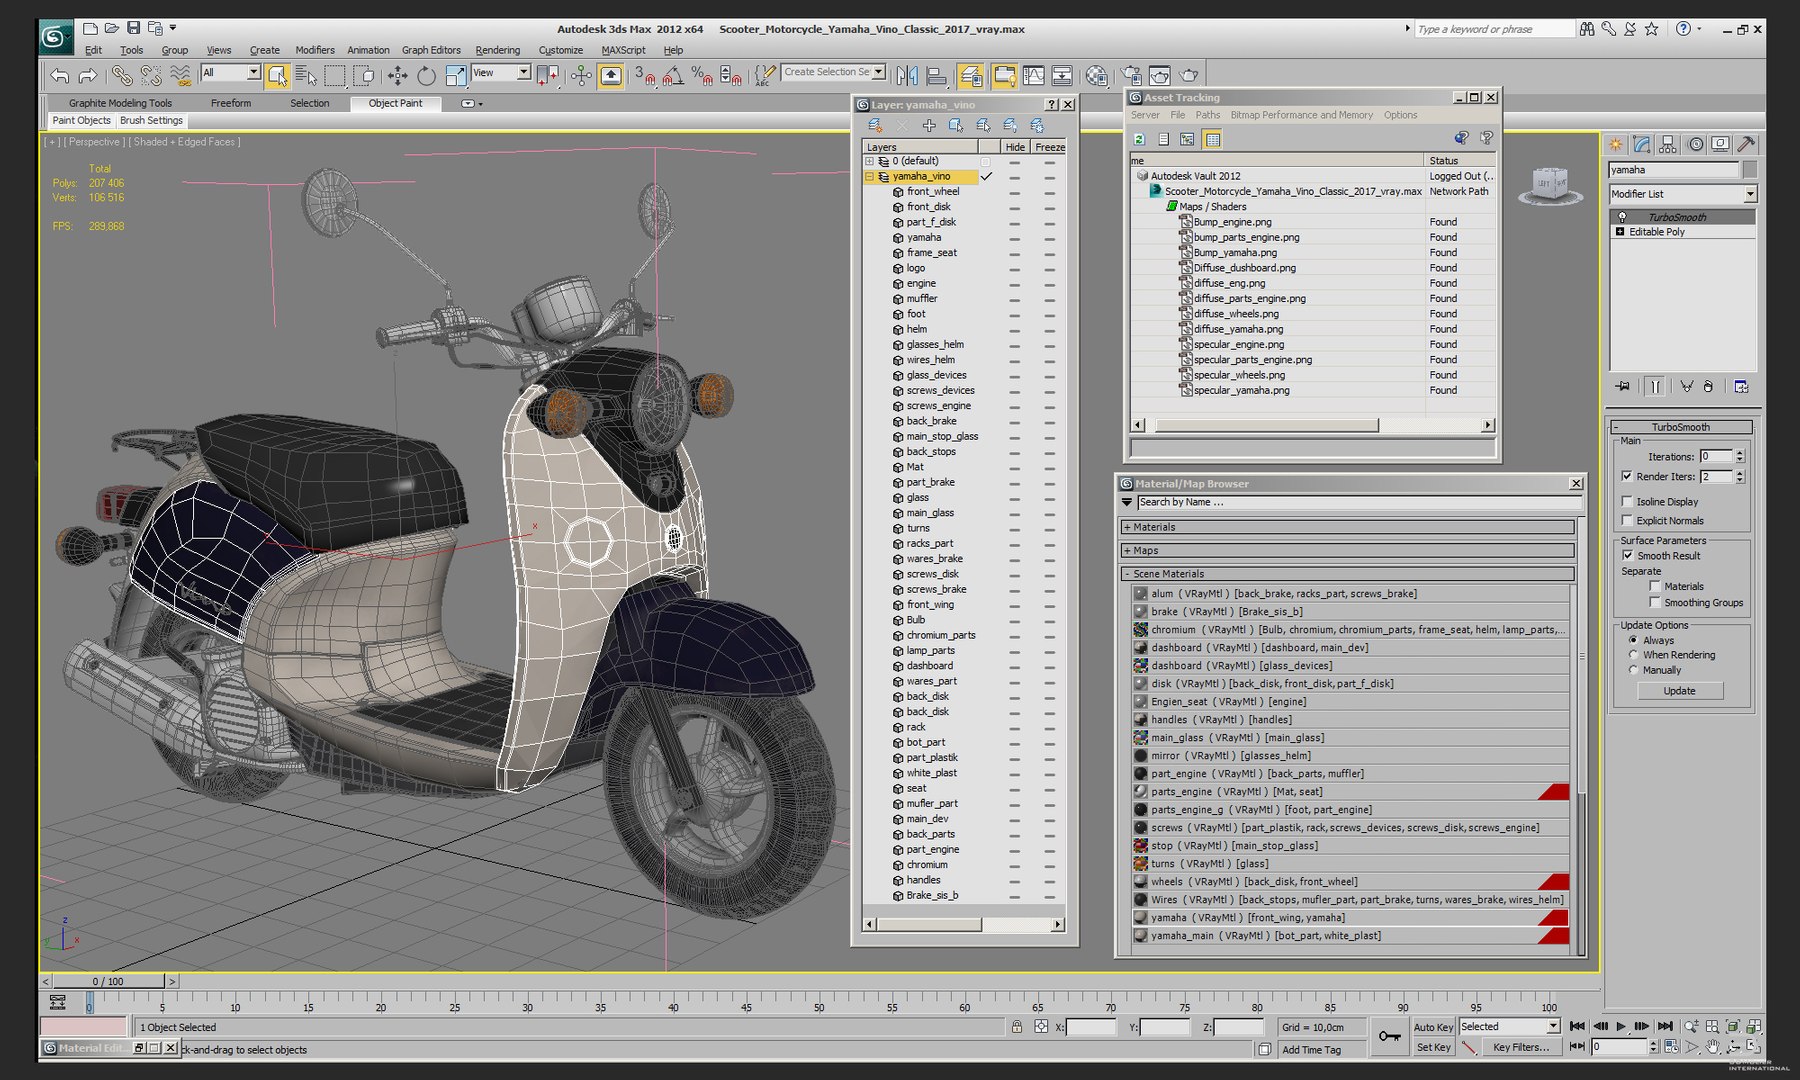The width and height of the screenshot is (1800, 1080).
Task: Toggle Hide for the front_wheel layer row
Action: [1014, 192]
